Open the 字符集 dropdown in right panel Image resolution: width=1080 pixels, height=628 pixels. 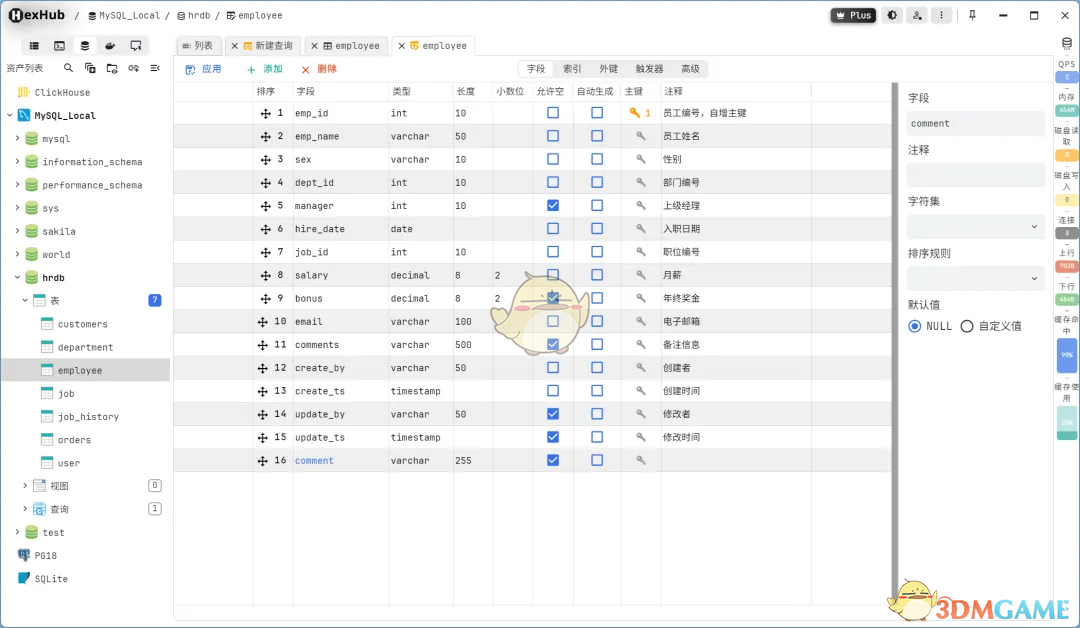point(975,226)
